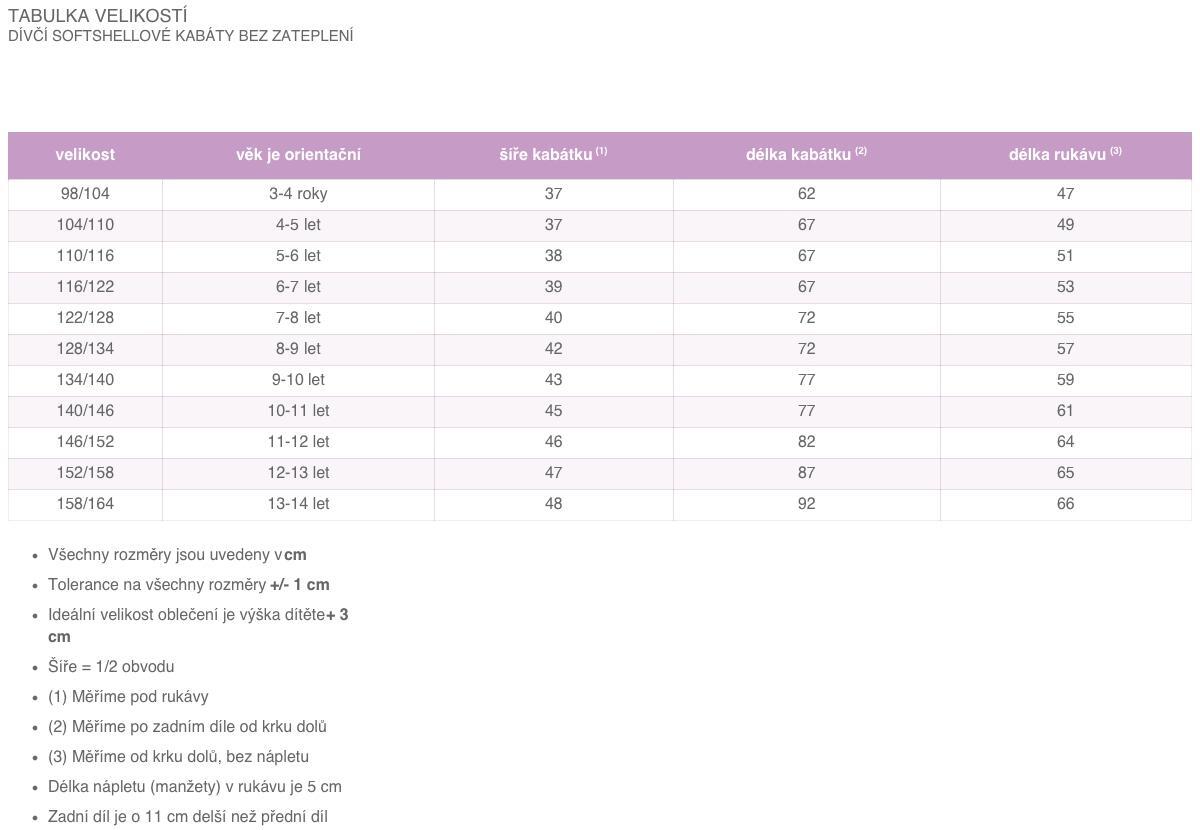Click sleeve length '47' in the 98/104 row
The height and width of the screenshot is (830, 1200).
(1065, 194)
